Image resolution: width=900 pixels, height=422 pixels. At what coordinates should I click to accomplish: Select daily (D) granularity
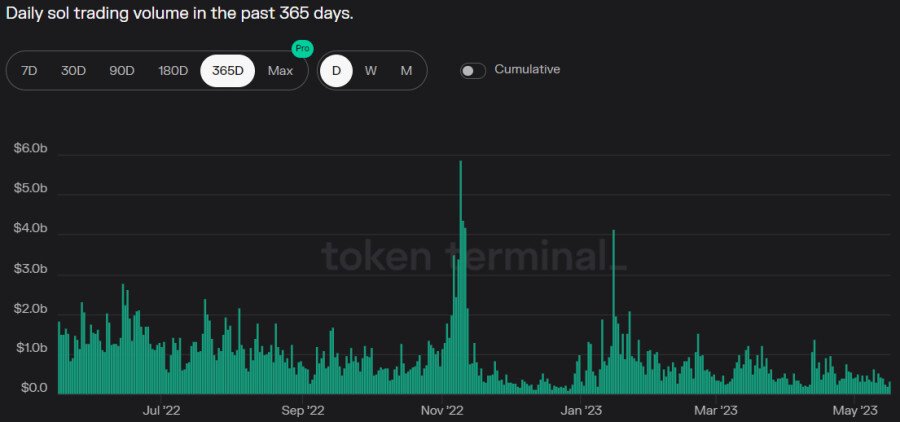click(x=336, y=71)
